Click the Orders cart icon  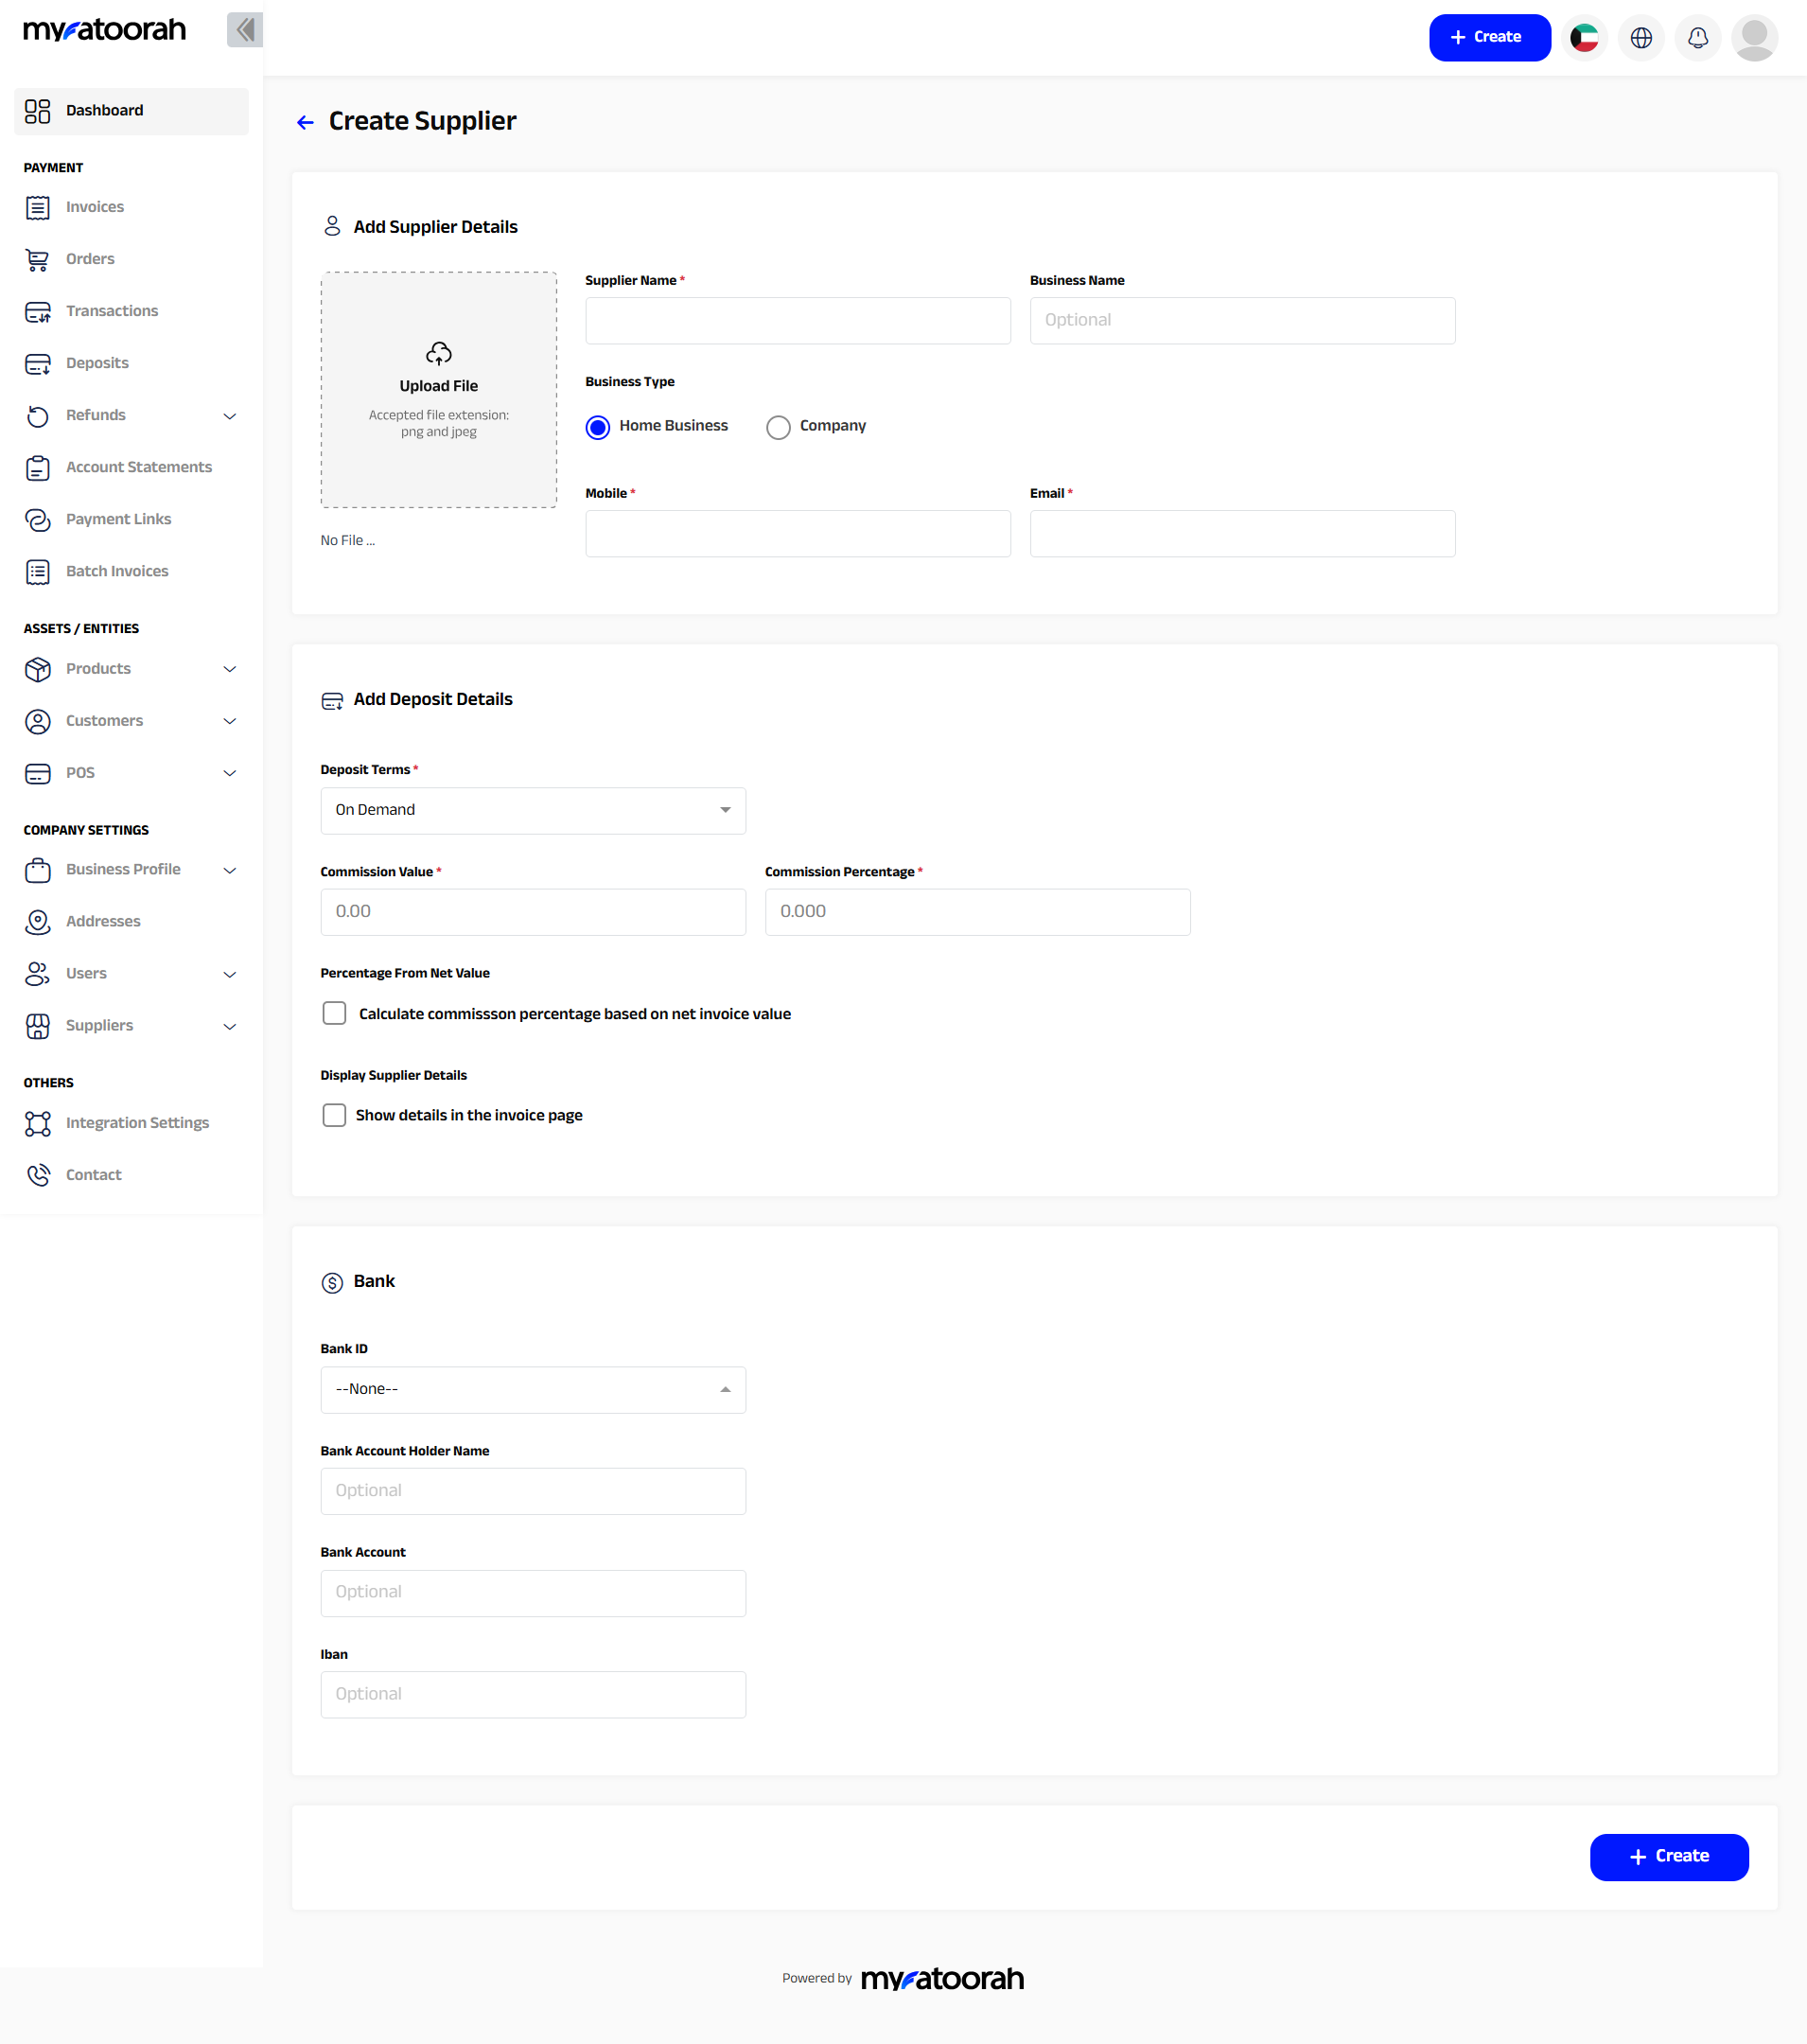[37, 259]
